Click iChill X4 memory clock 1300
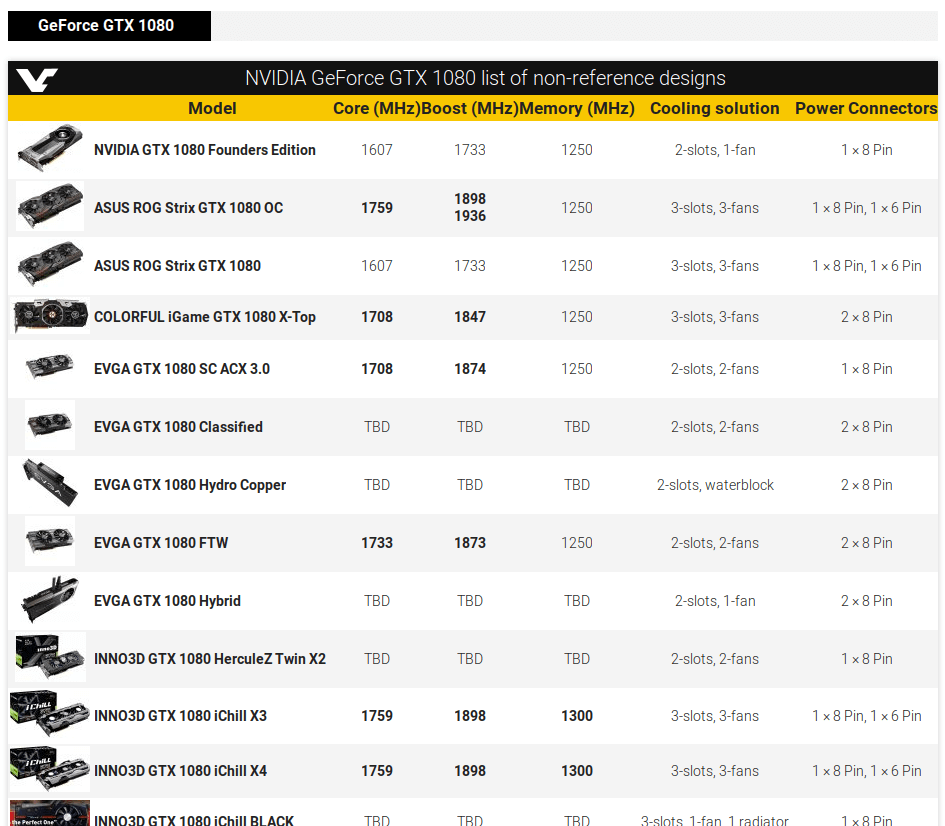 (x=577, y=771)
